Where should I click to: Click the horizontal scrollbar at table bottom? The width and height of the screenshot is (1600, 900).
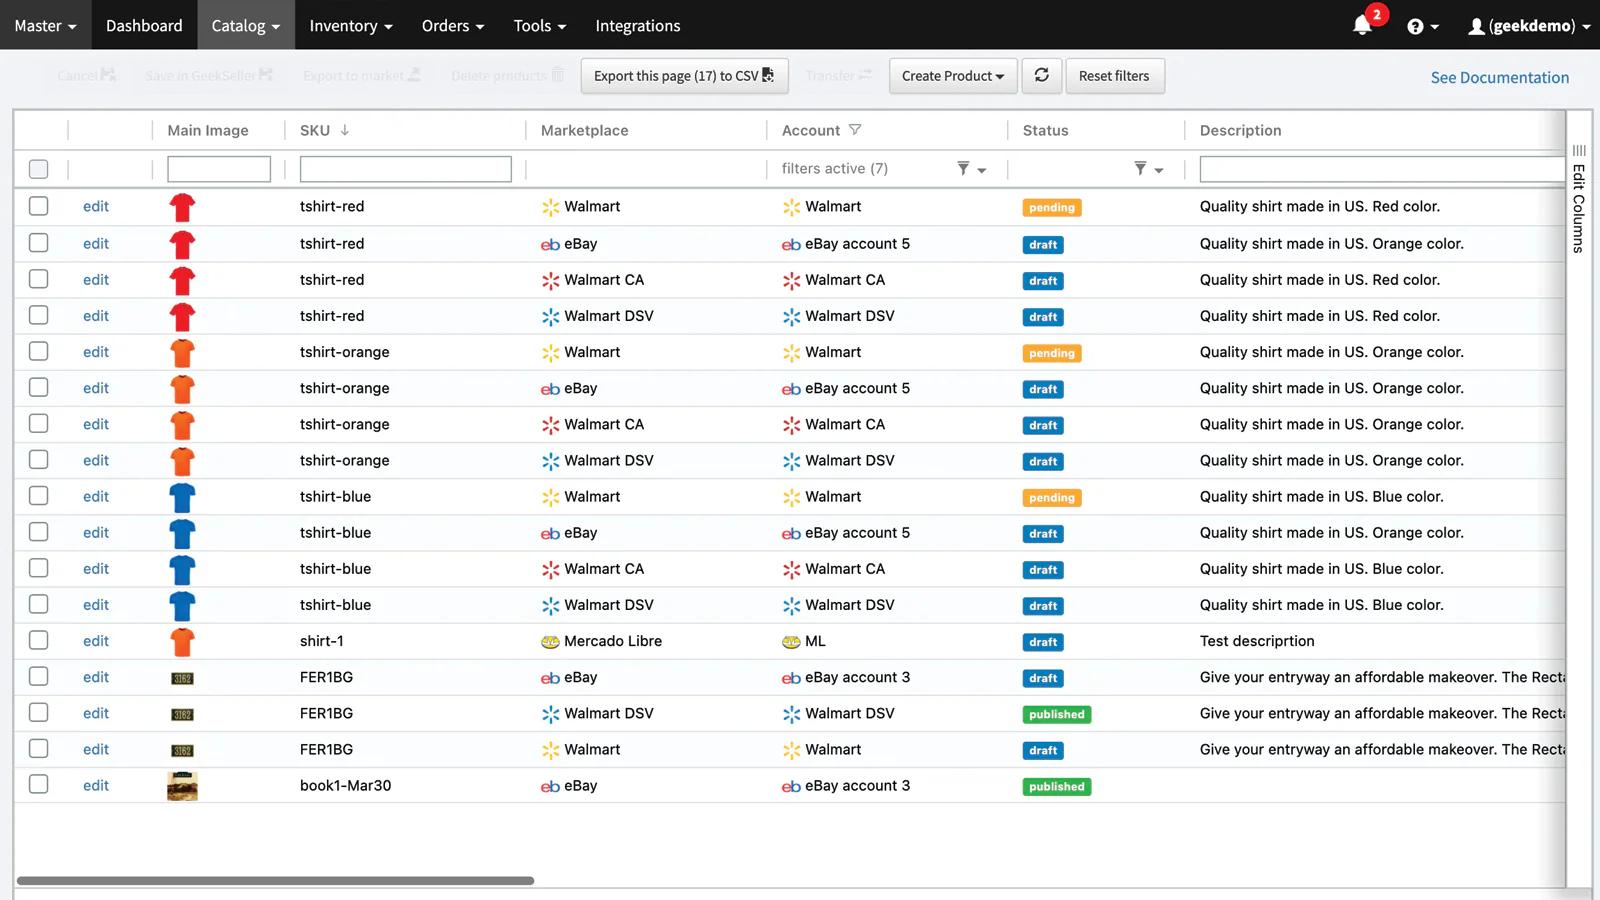[x=275, y=881]
